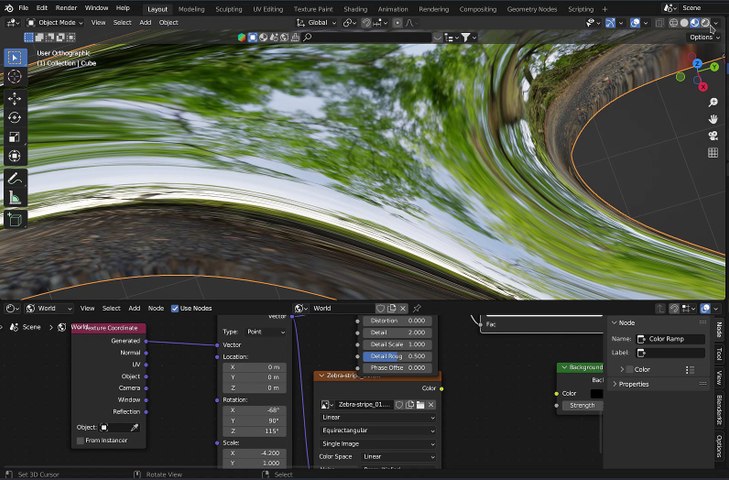Switch to perspective/orthographic grid gizmo
729x480 pixels.
713,153
